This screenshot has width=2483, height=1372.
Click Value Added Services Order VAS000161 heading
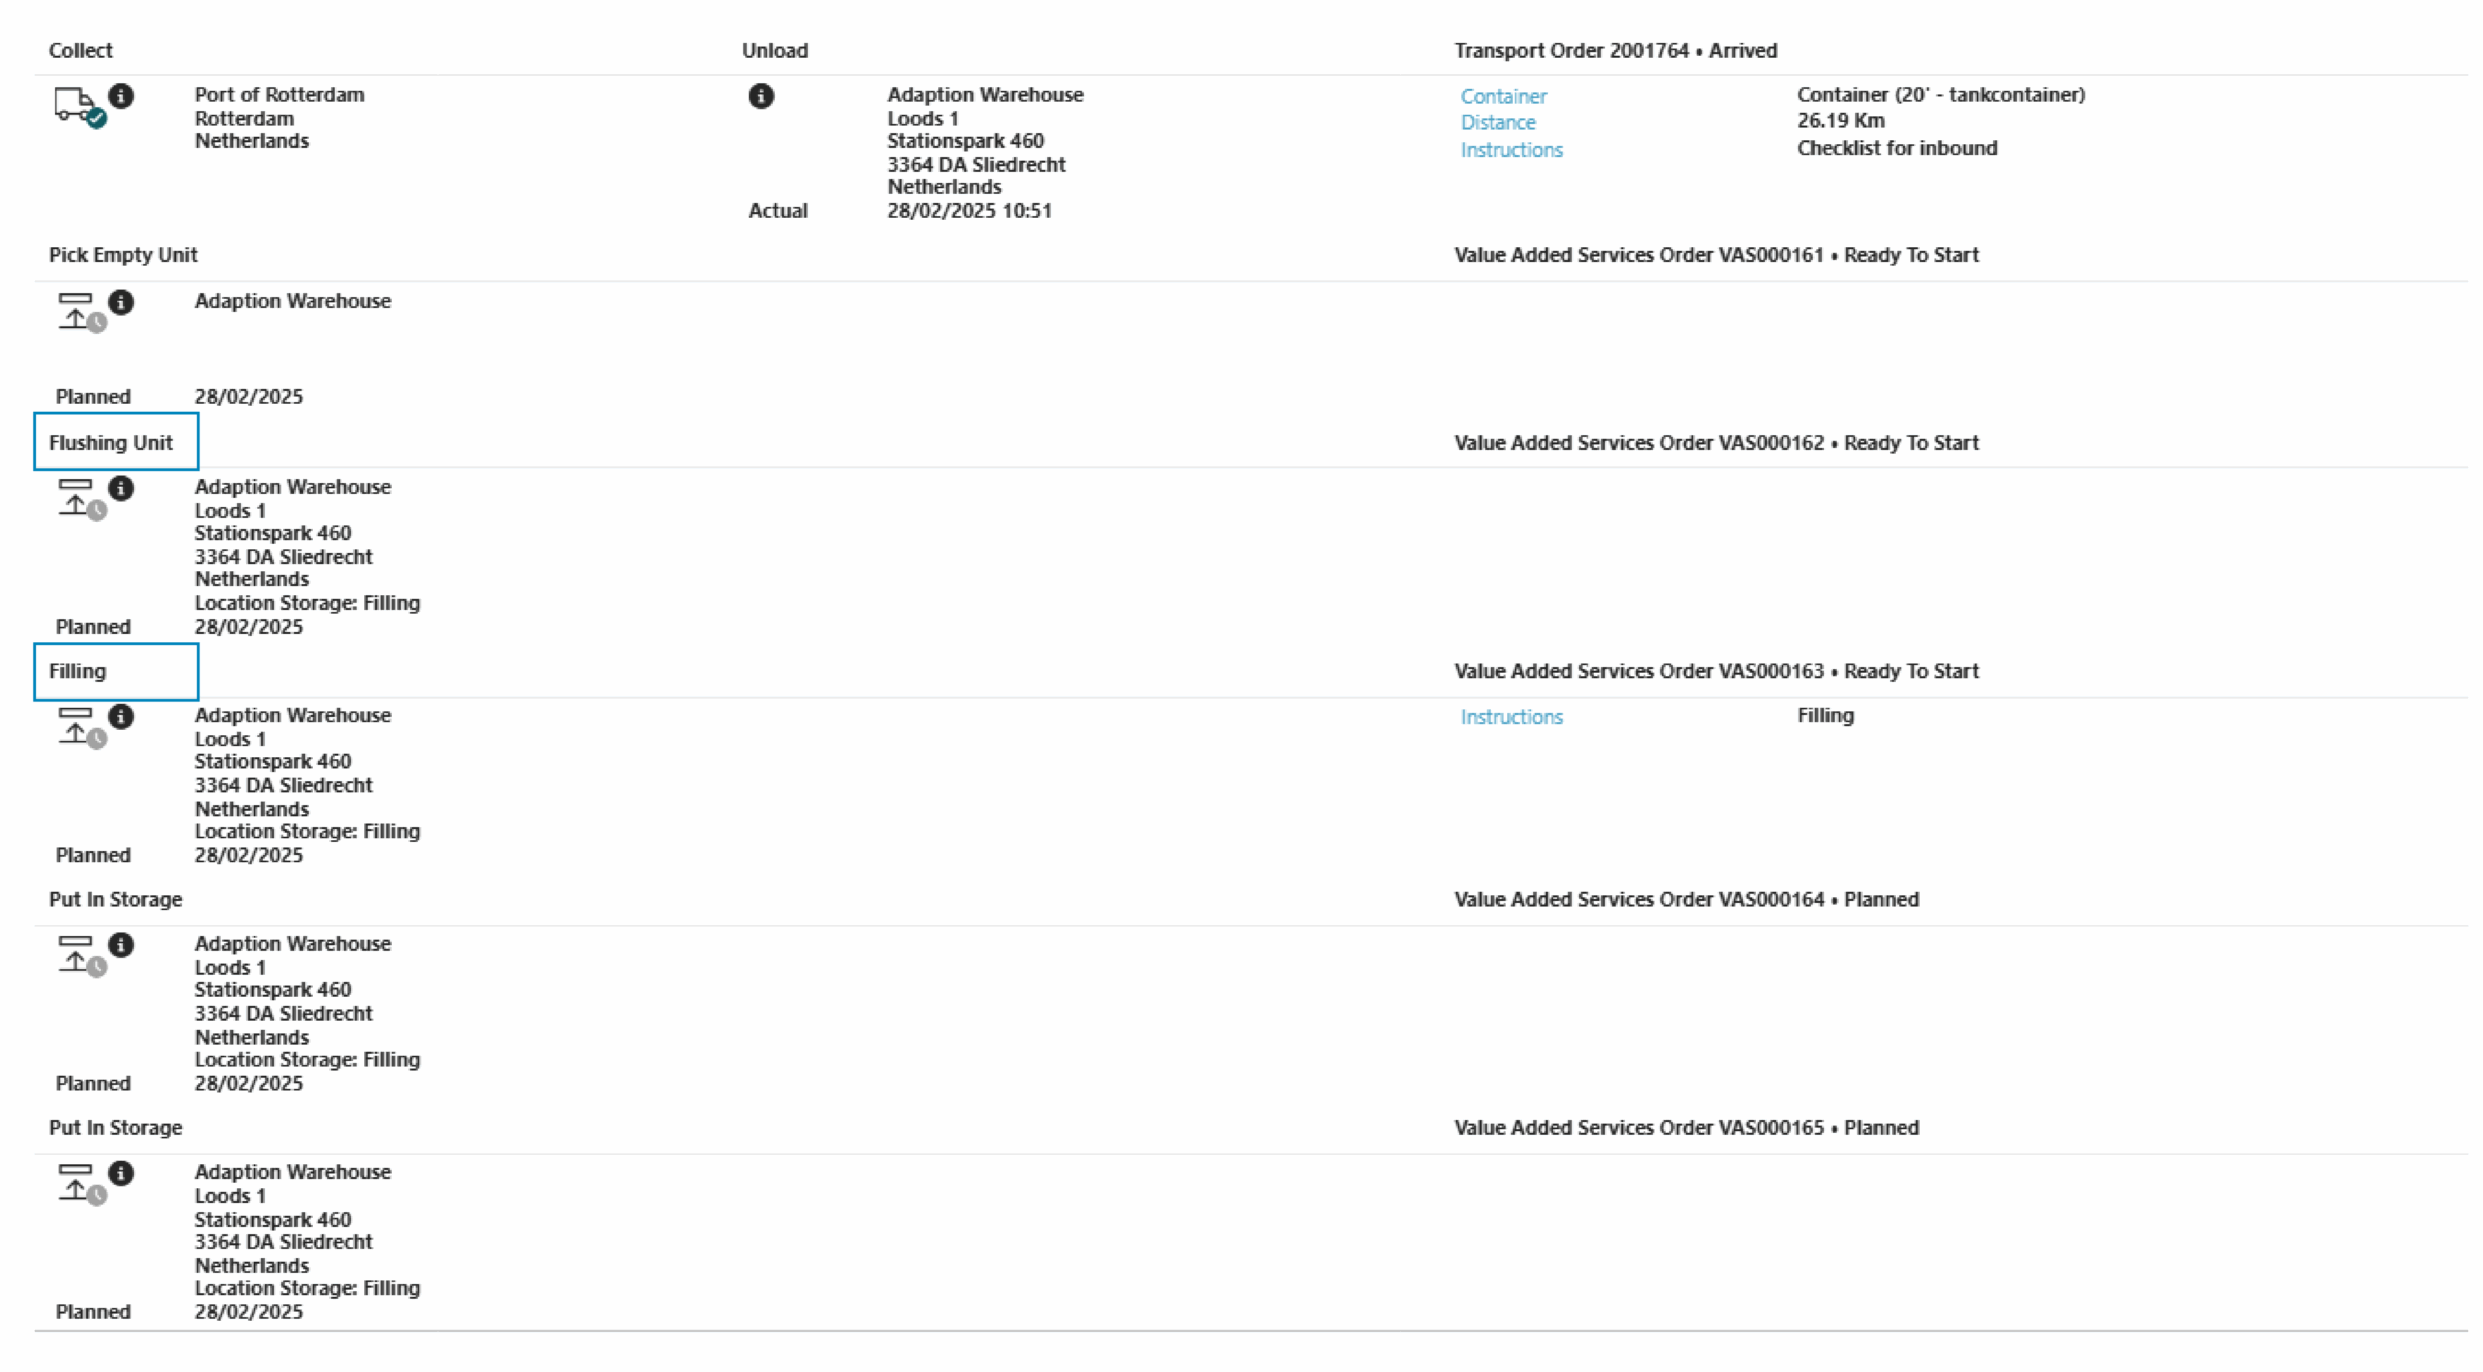coord(1716,255)
